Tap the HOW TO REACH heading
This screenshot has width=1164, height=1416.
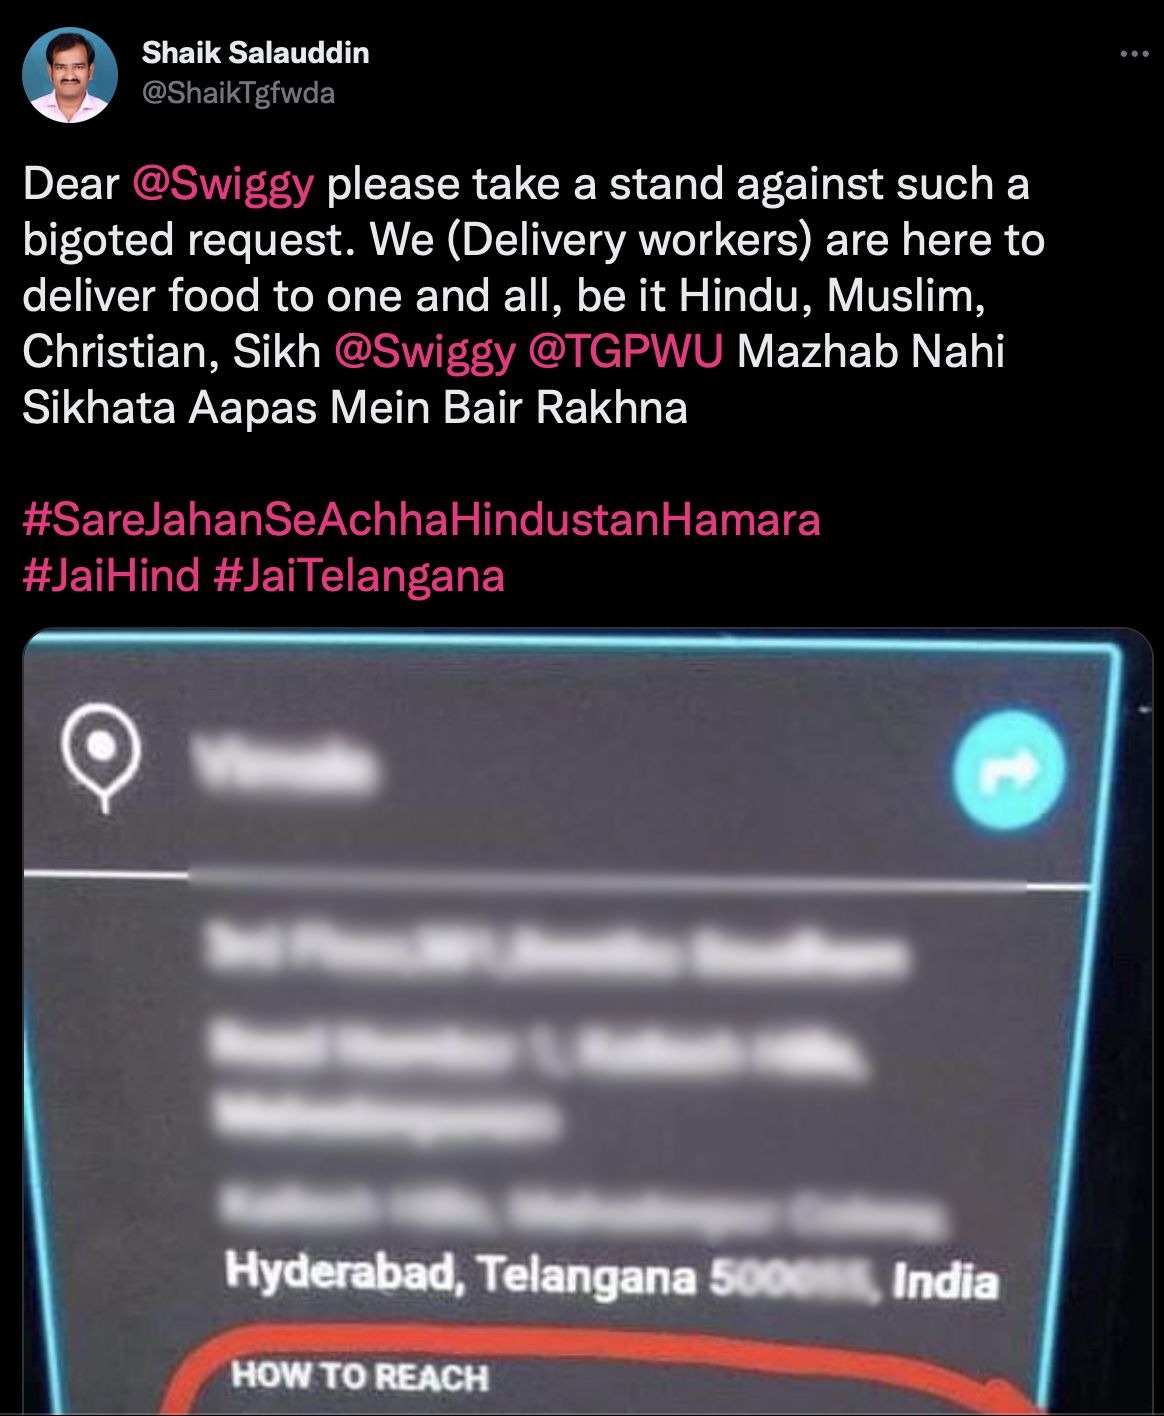tap(360, 1376)
